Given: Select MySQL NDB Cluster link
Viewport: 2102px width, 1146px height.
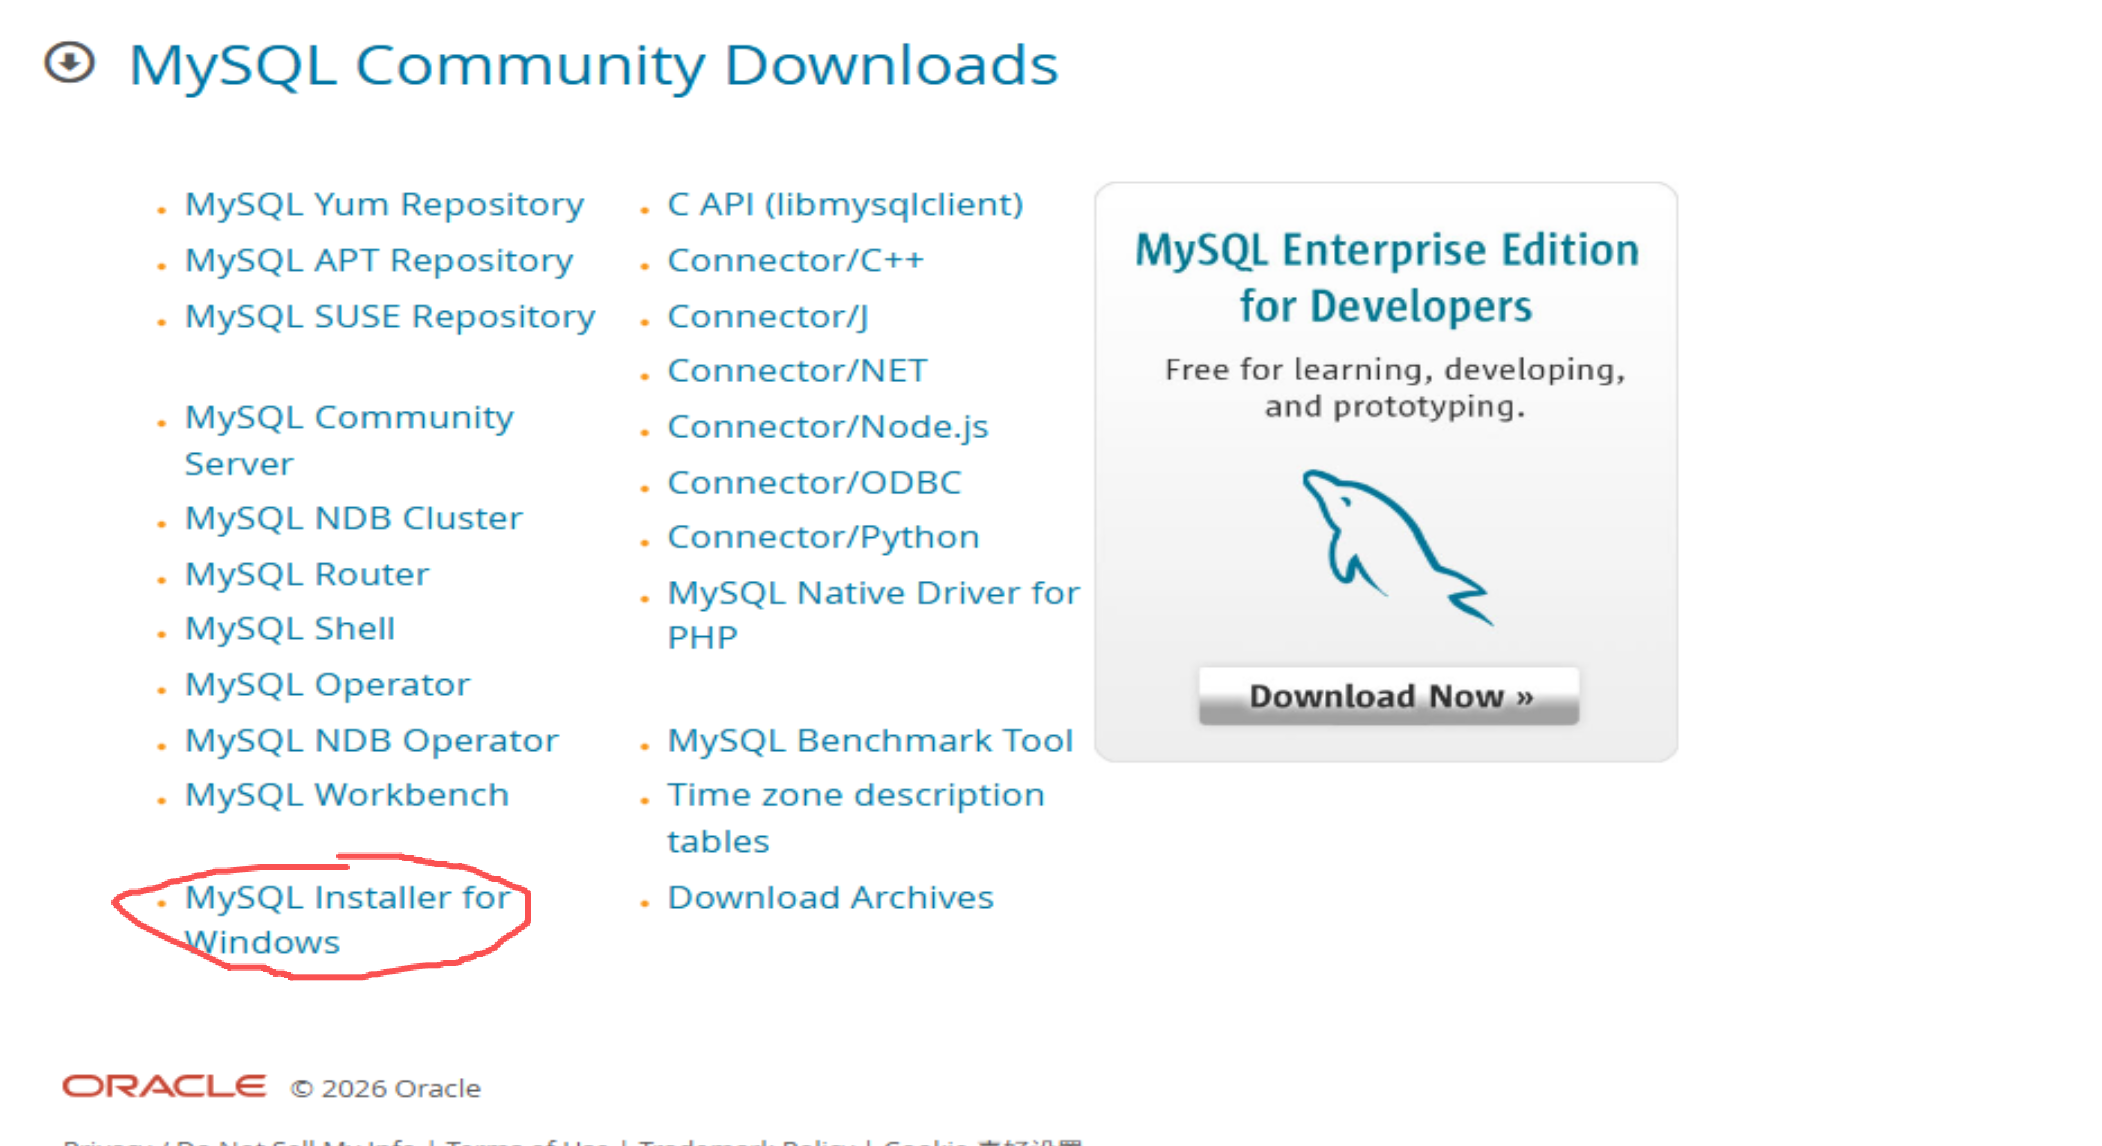Looking at the screenshot, I should tap(353, 518).
